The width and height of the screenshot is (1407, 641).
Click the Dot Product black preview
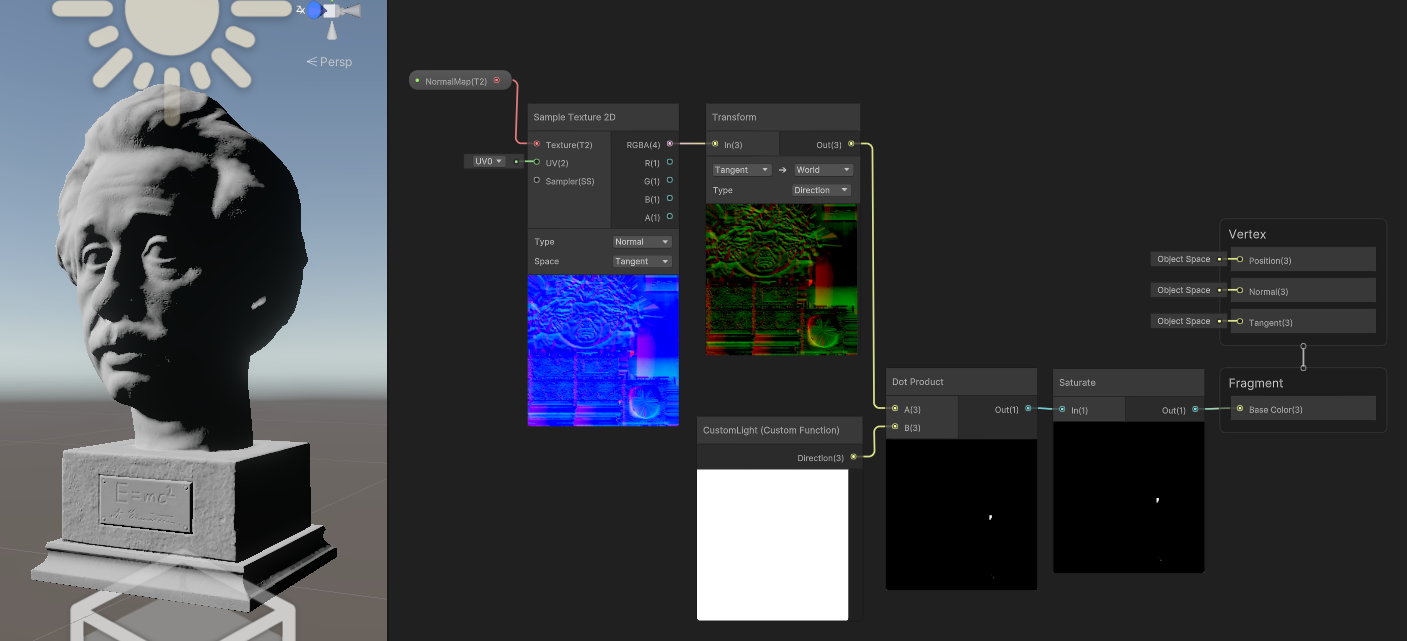pos(962,514)
